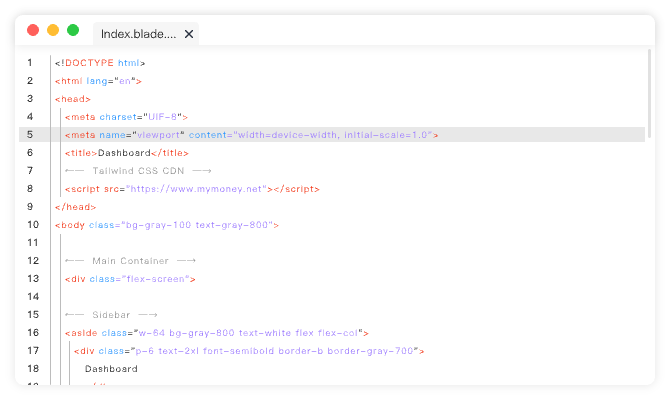670x400 pixels.
Task: Click the closing head tag
Action: click(x=75, y=207)
